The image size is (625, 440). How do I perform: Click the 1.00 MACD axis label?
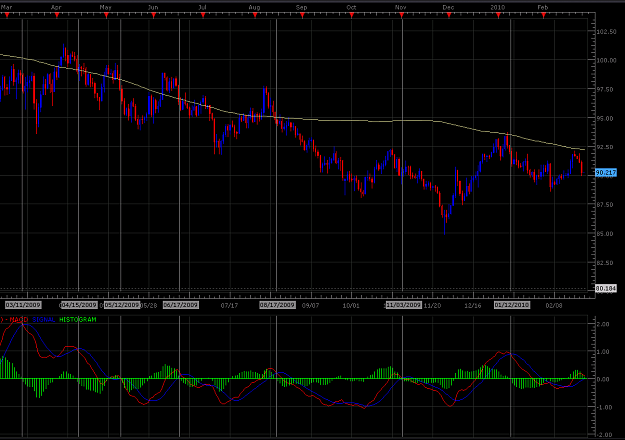click(x=604, y=352)
